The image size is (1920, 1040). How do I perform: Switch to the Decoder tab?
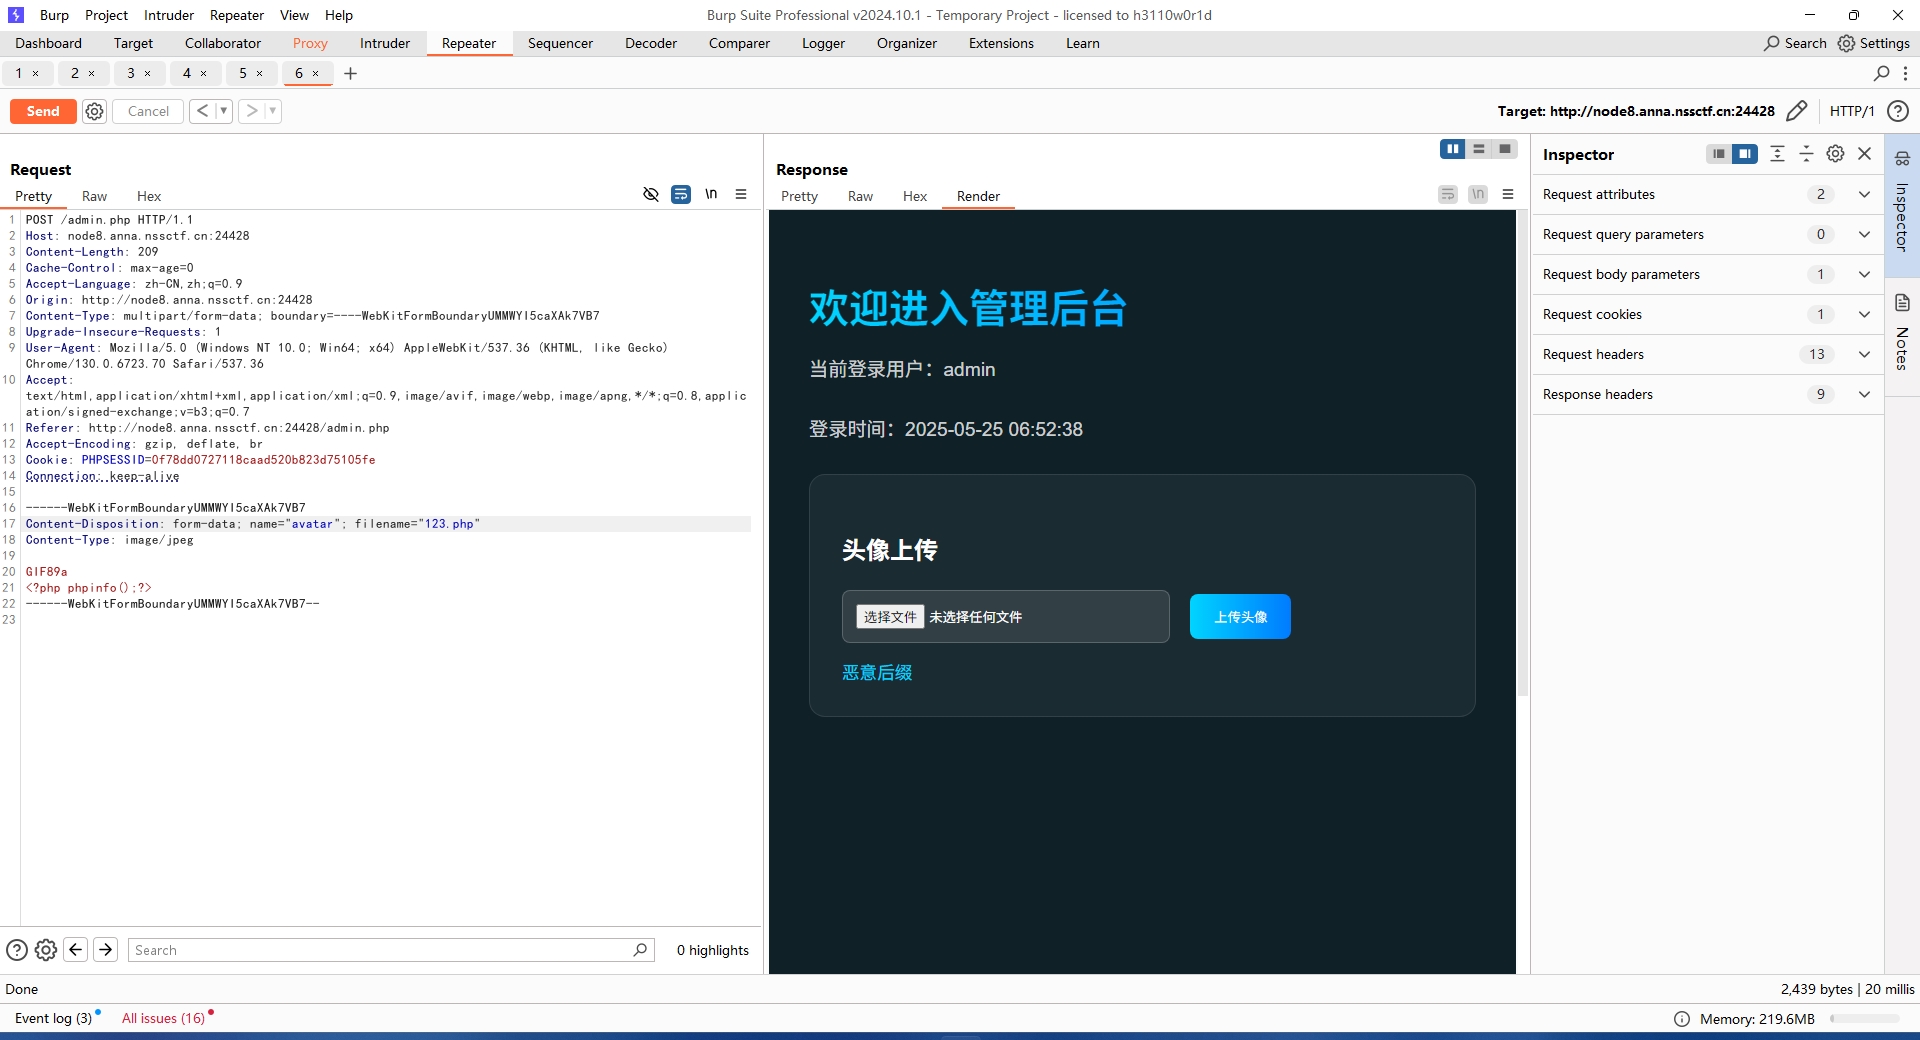(x=651, y=43)
